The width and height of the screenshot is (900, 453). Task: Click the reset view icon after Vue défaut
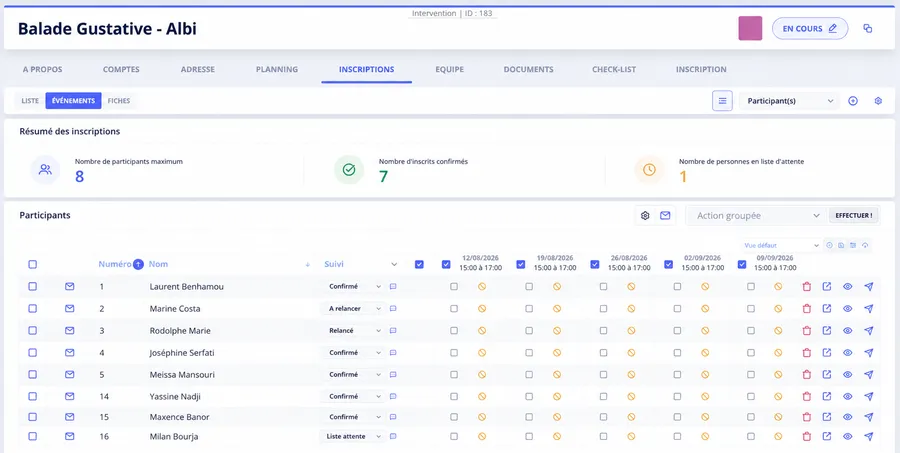point(865,245)
